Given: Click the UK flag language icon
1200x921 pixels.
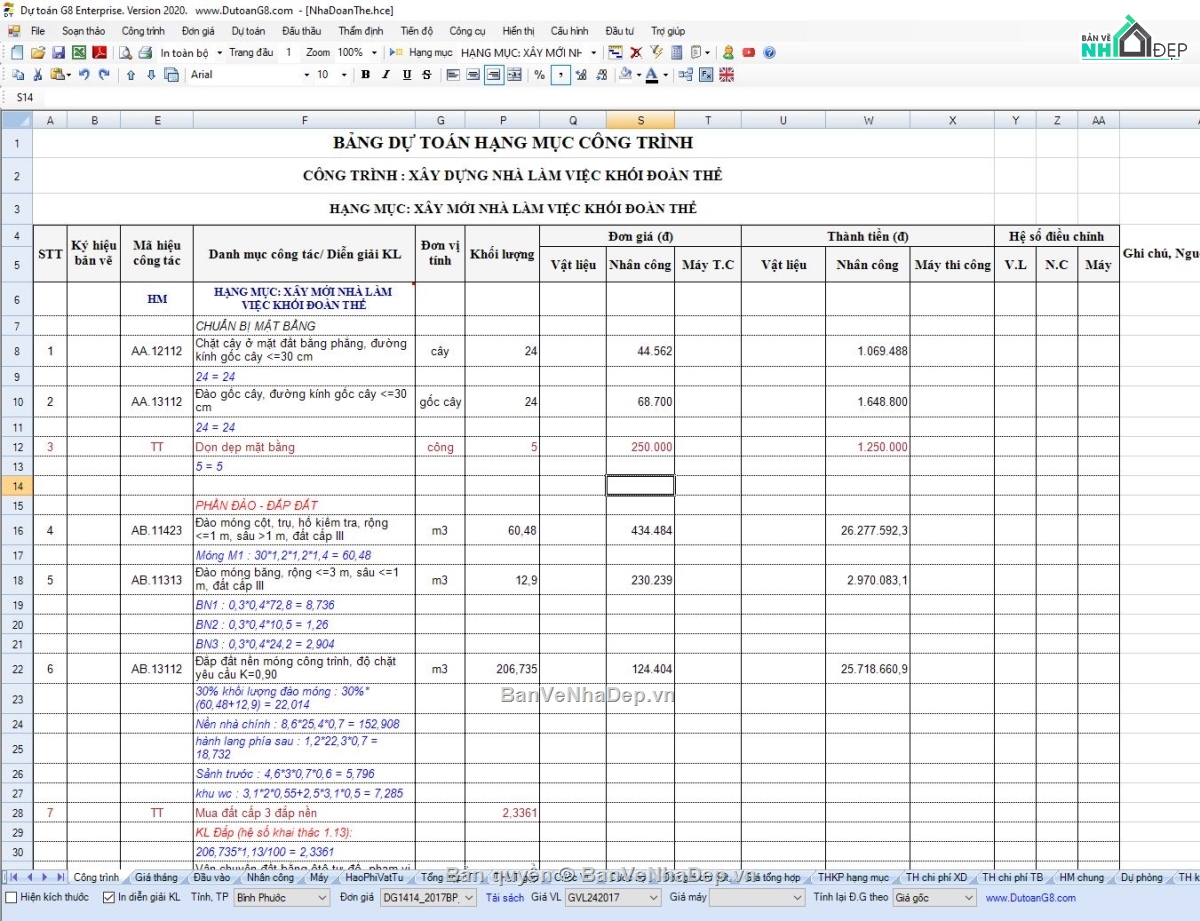Looking at the screenshot, I should coord(726,74).
